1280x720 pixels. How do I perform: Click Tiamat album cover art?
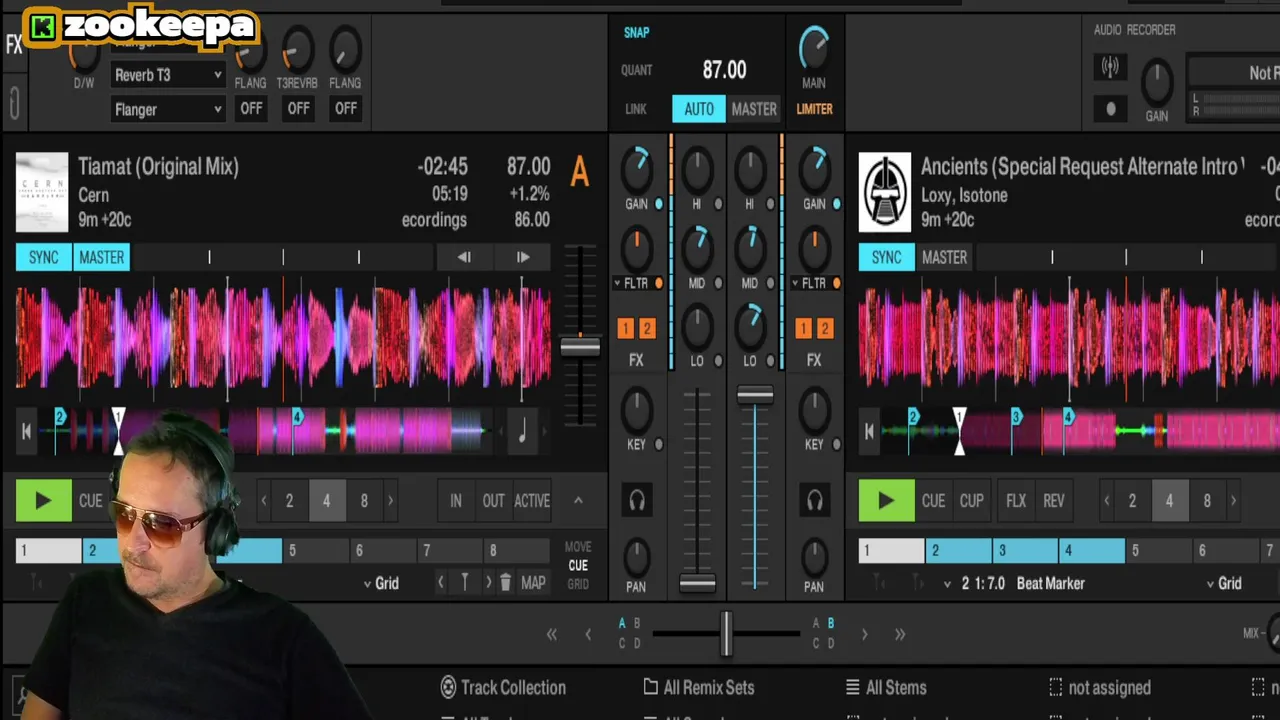click(42, 193)
